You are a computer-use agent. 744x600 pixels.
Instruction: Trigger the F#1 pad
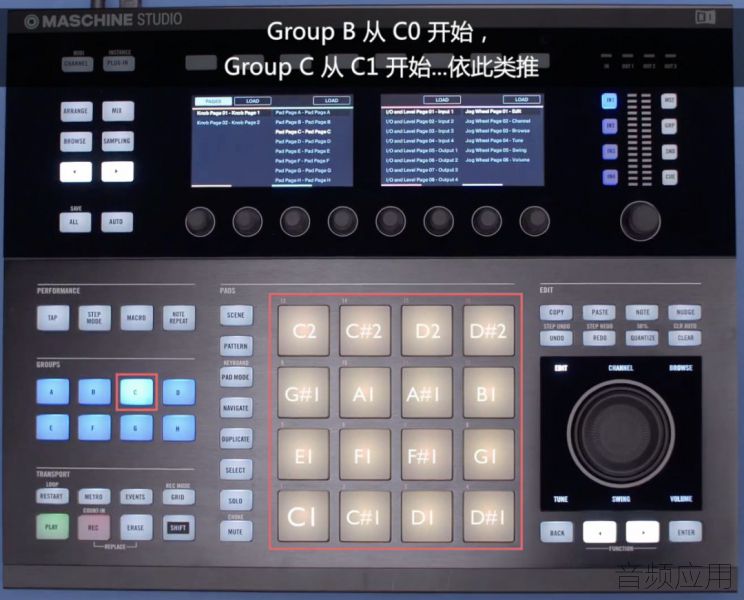click(x=427, y=454)
